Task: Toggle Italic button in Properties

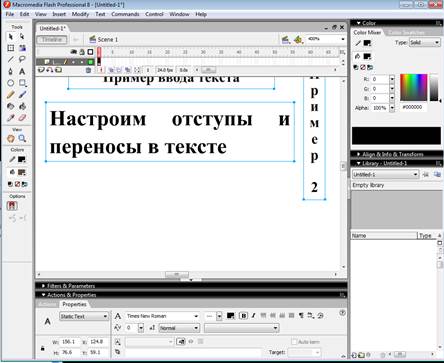Action: pos(253,316)
